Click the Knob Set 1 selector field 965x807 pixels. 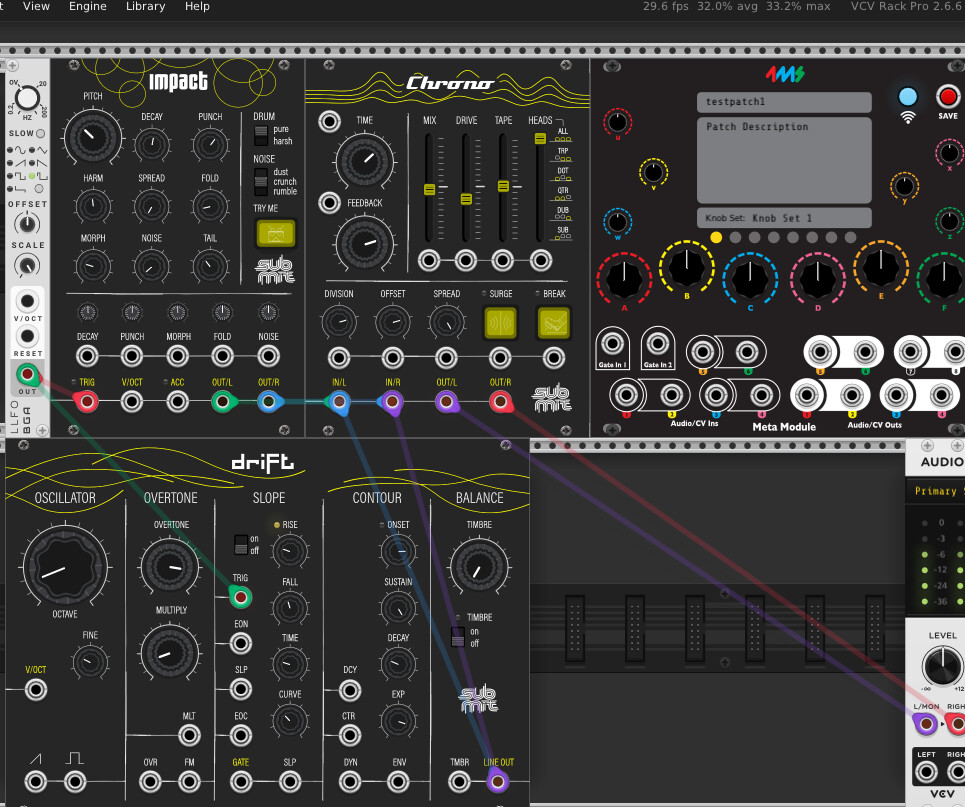pyautogui.click(x=783, y=218)
